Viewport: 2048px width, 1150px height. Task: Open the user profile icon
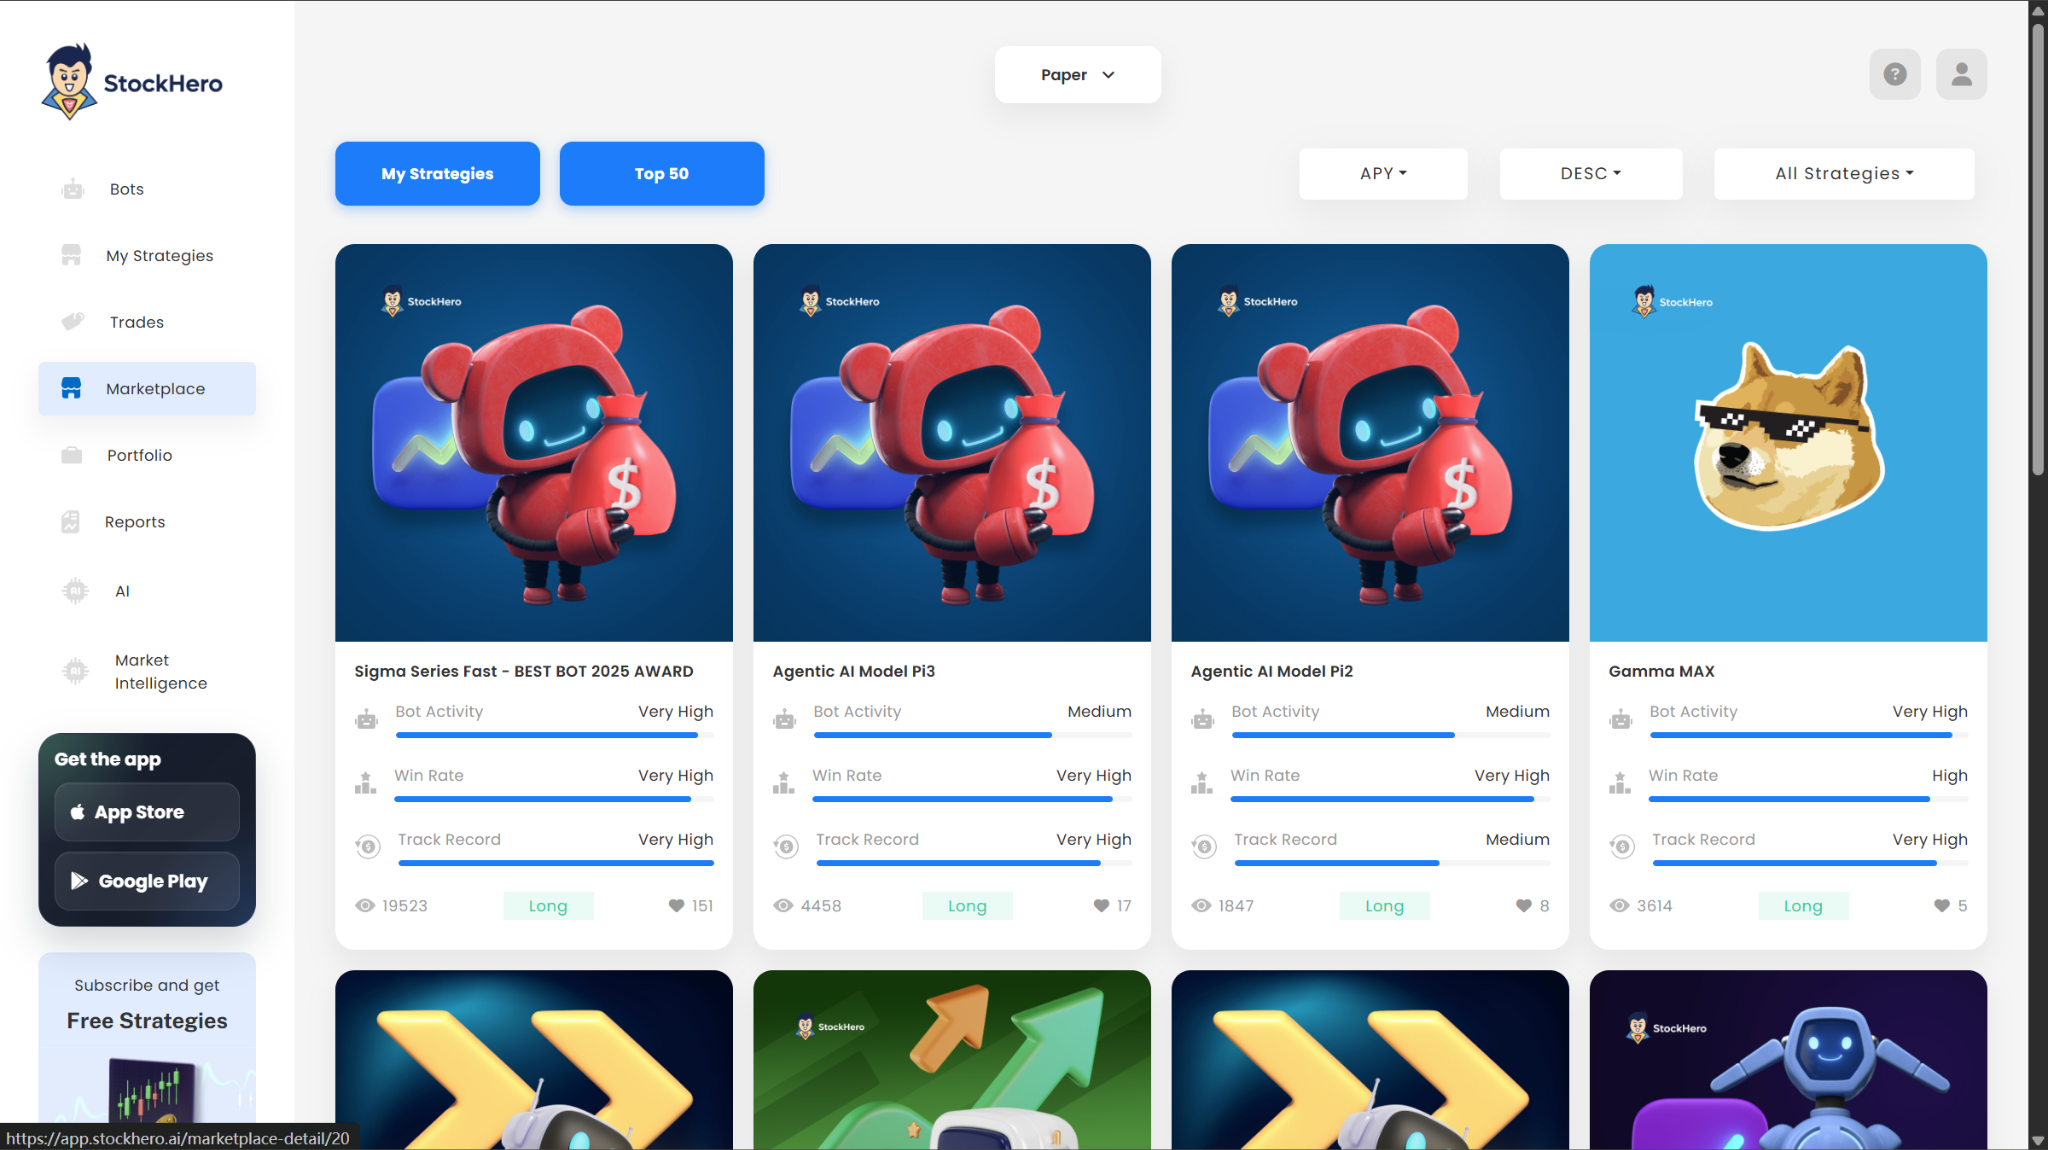pyautogui.click(x=1961, y=74)
